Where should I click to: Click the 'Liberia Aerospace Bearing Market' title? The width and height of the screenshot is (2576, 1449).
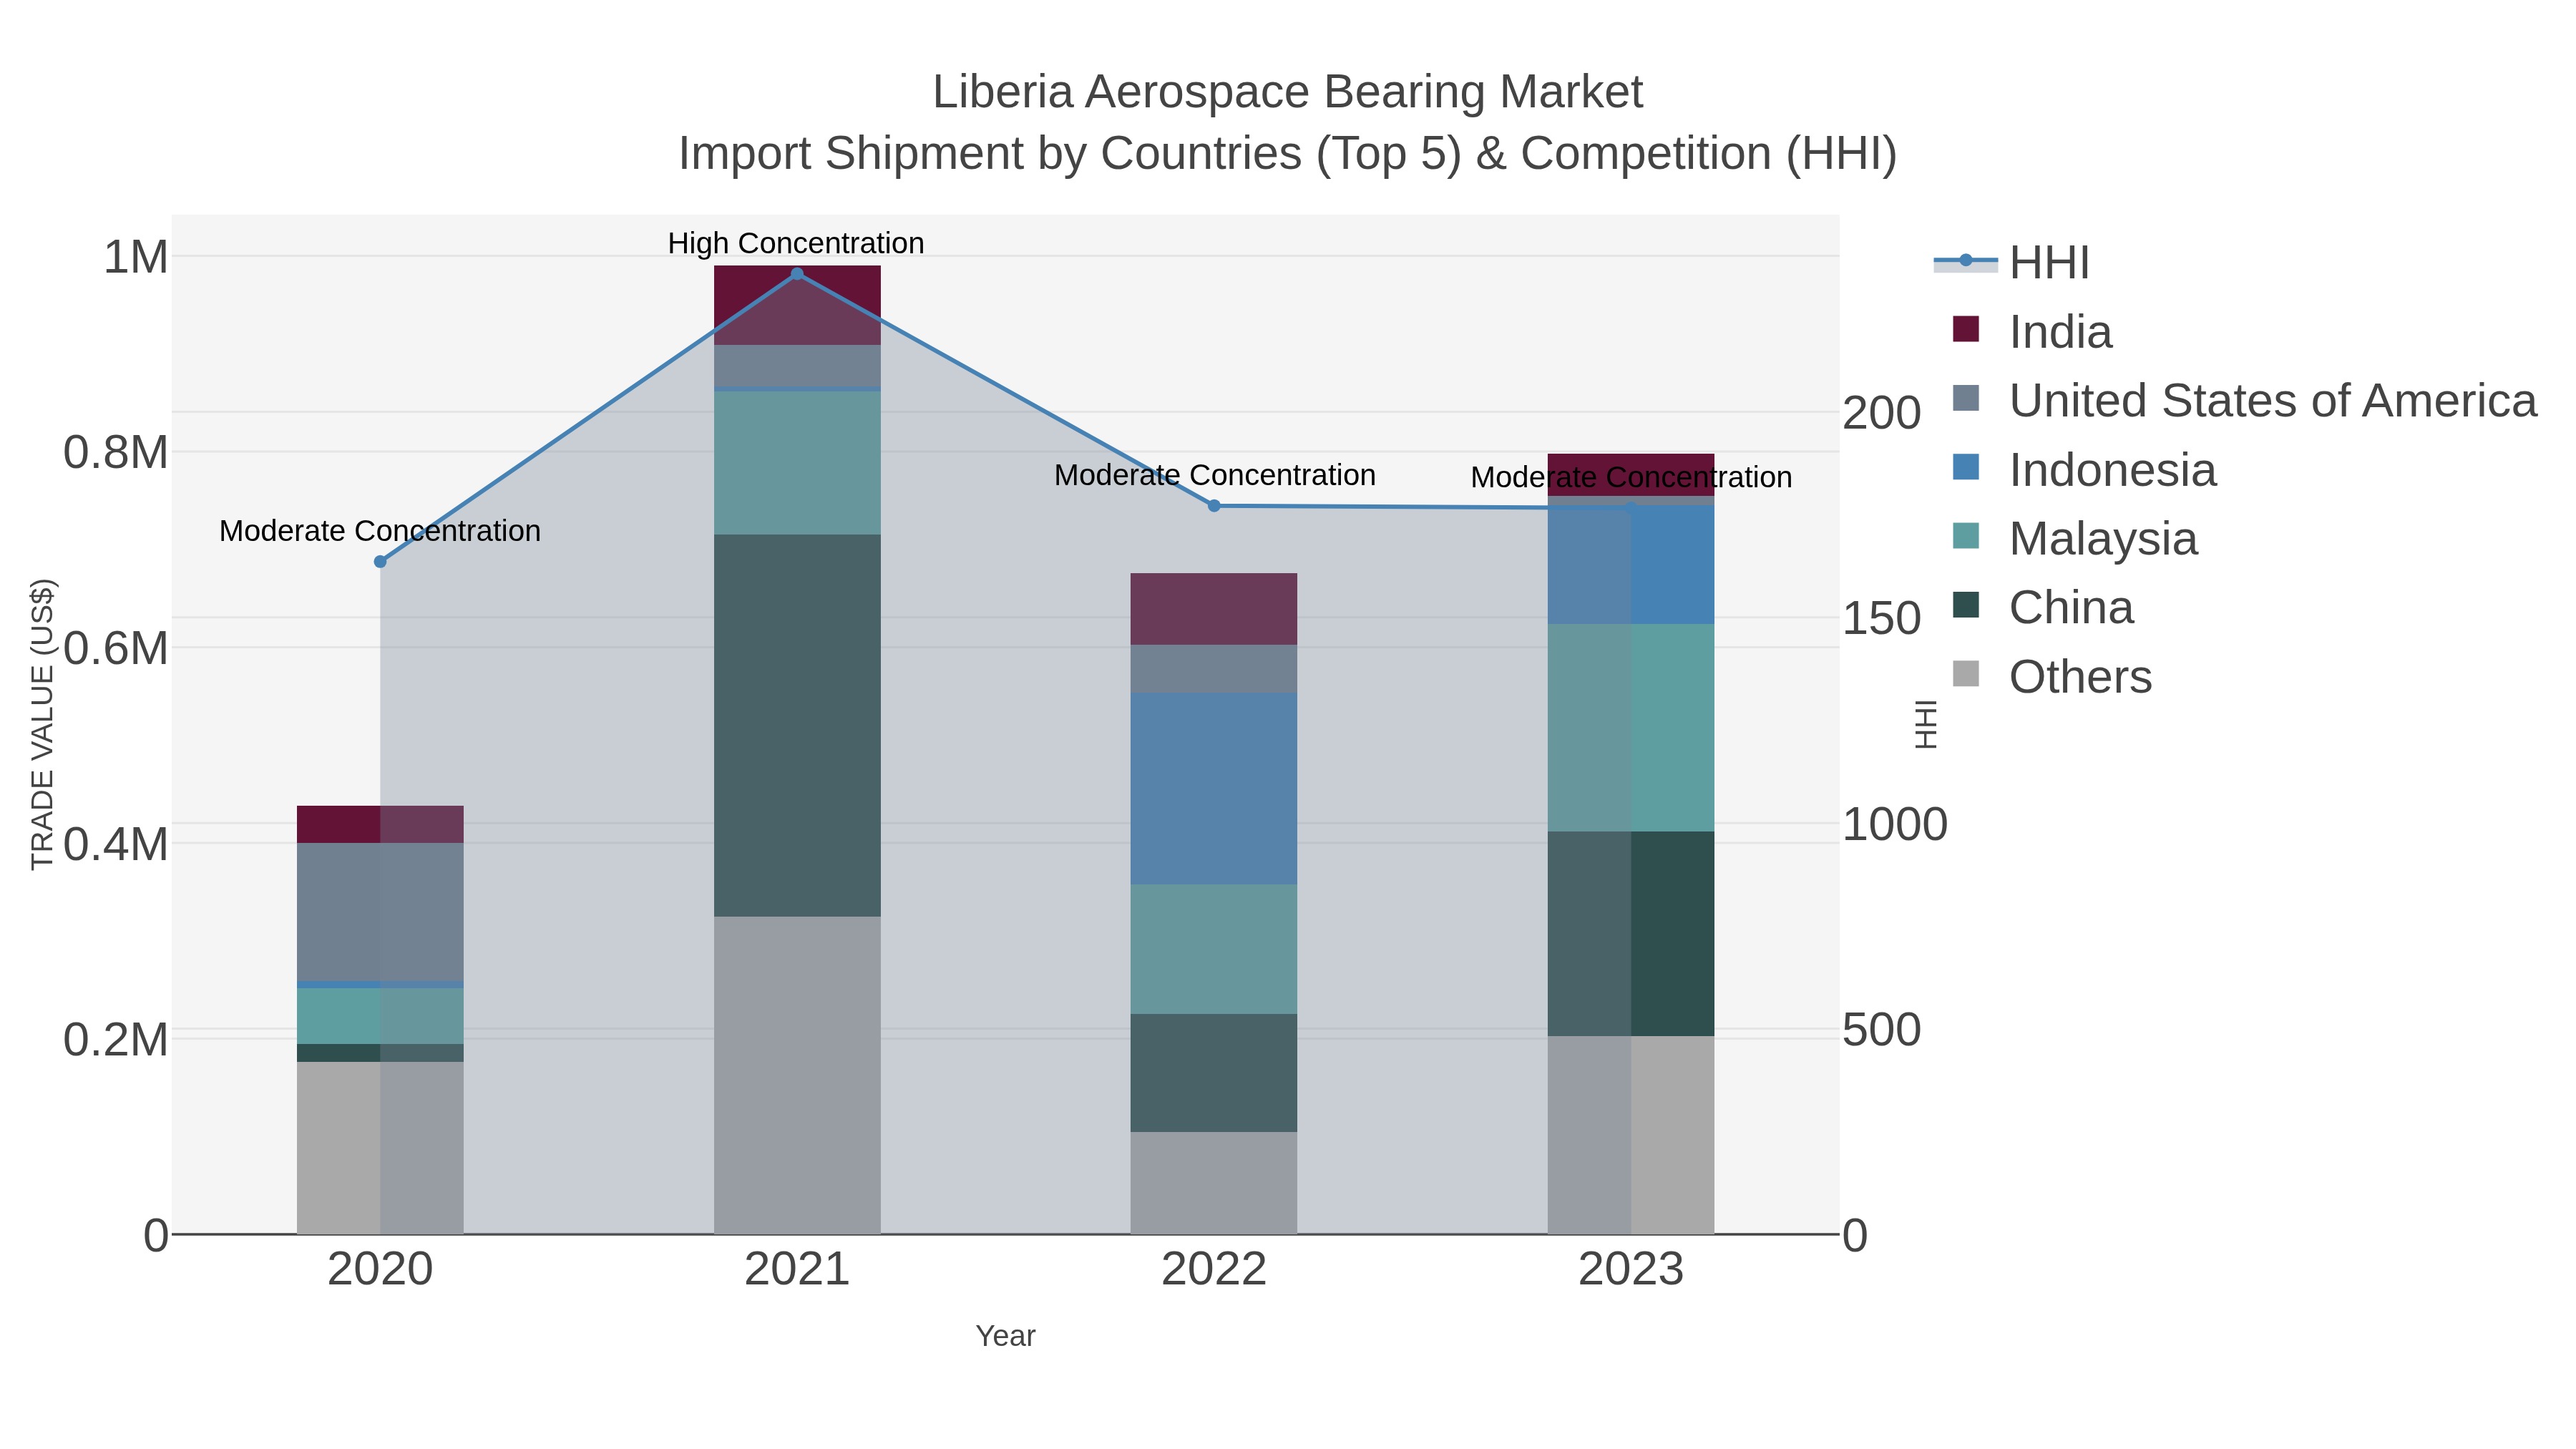coord(1287,92)
